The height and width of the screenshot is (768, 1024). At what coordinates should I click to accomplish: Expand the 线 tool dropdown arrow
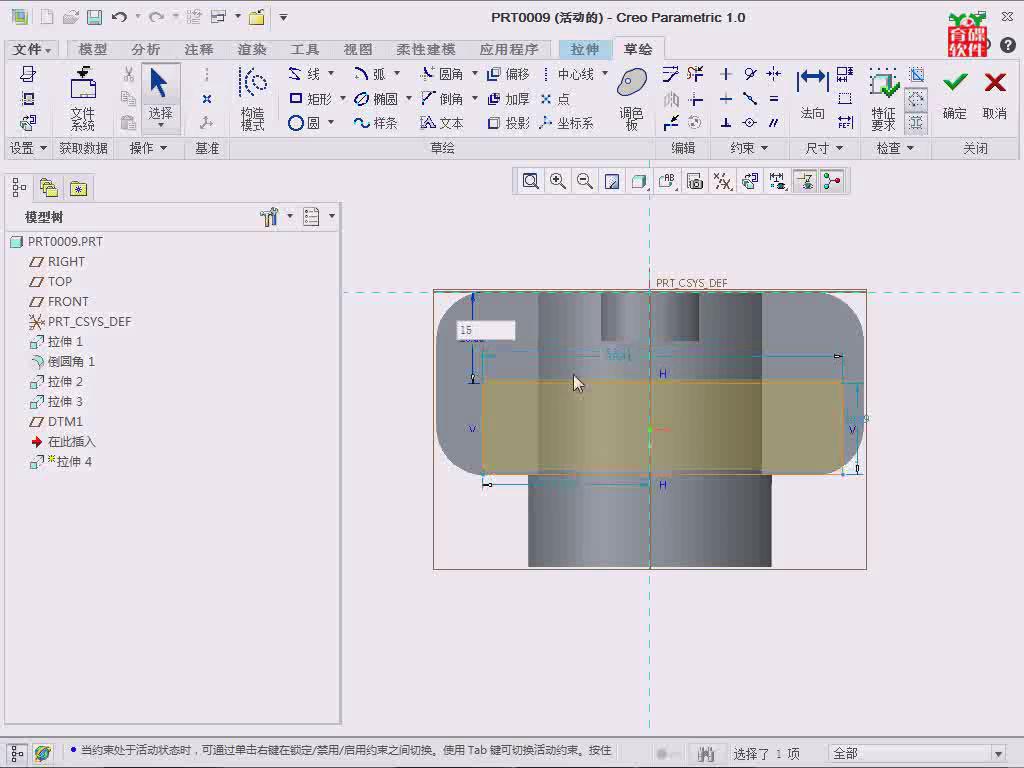pyautogui.click(x=331, y=73)
